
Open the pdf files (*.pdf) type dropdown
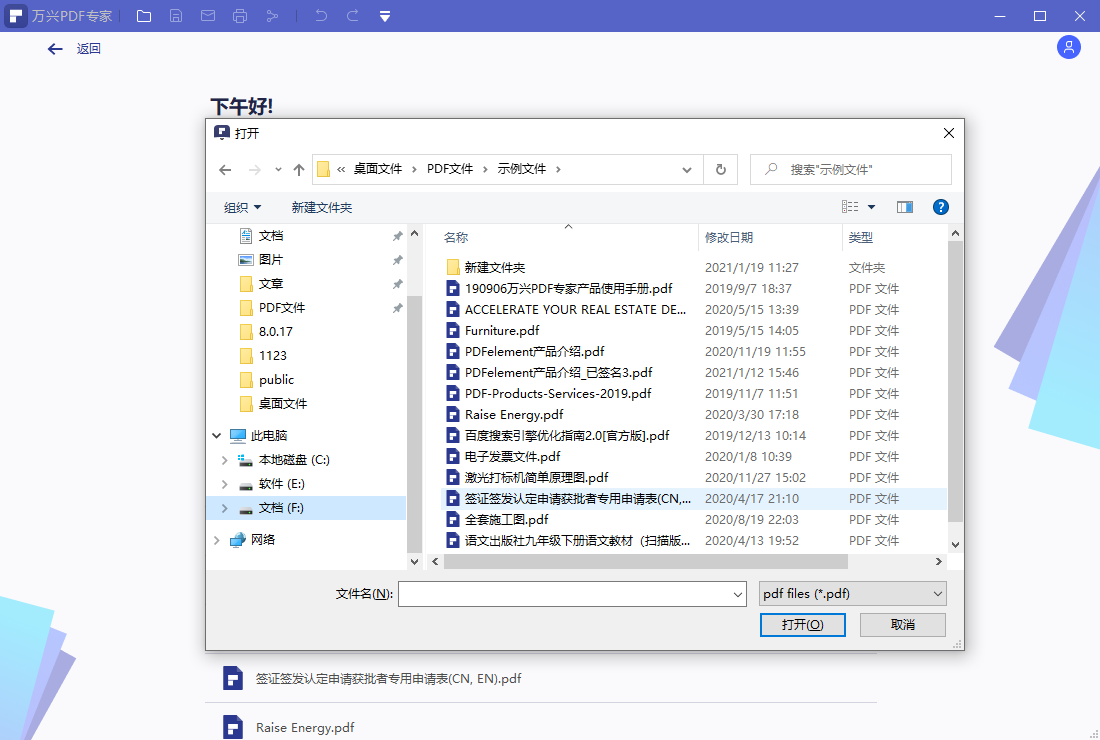click(x=852, y=594)
